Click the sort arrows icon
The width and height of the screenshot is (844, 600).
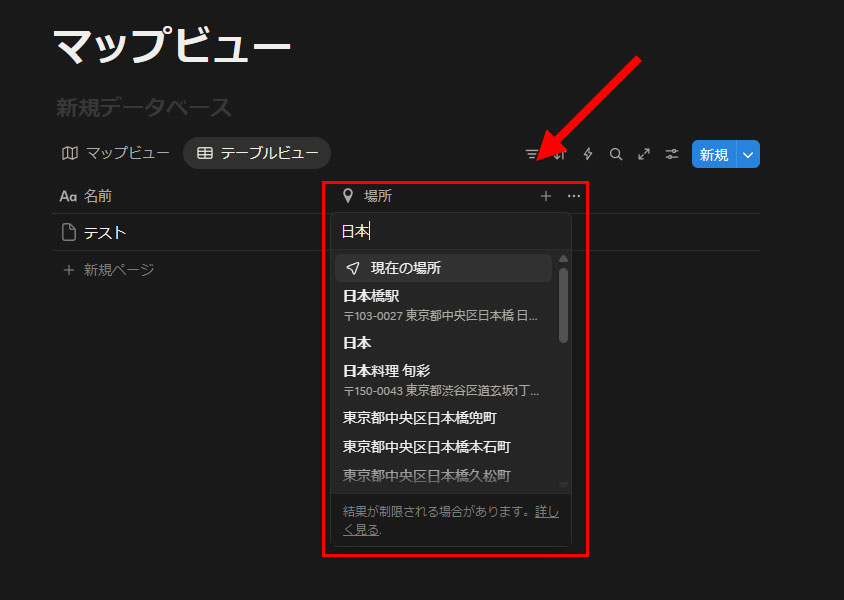[x=560, y=154]
